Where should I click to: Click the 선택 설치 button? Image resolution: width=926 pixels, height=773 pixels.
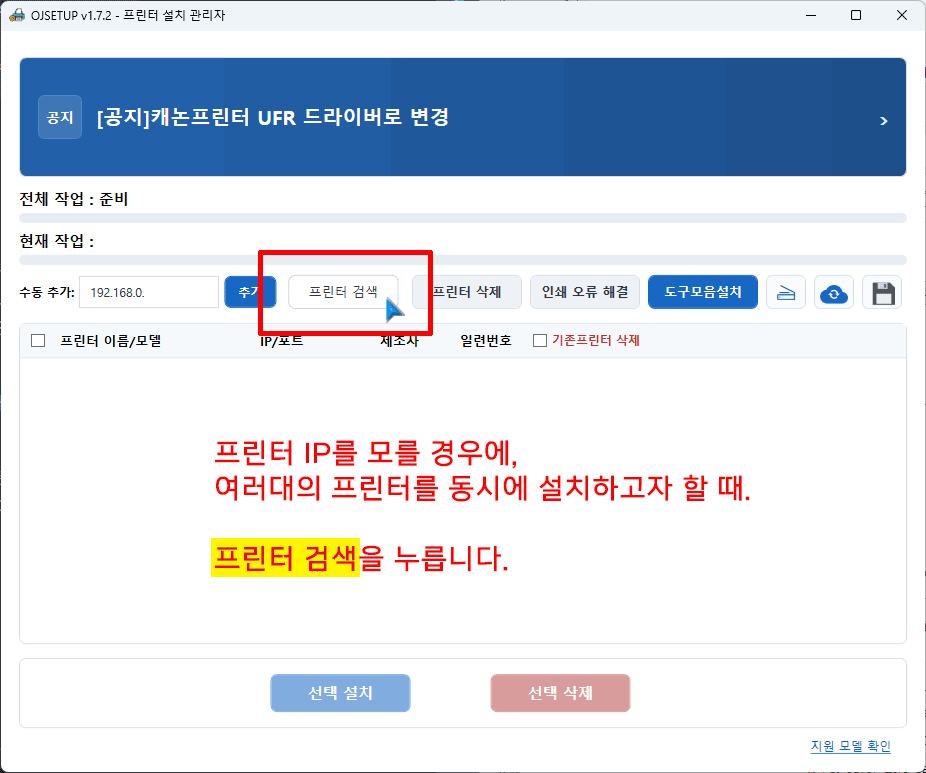[340, 693]
